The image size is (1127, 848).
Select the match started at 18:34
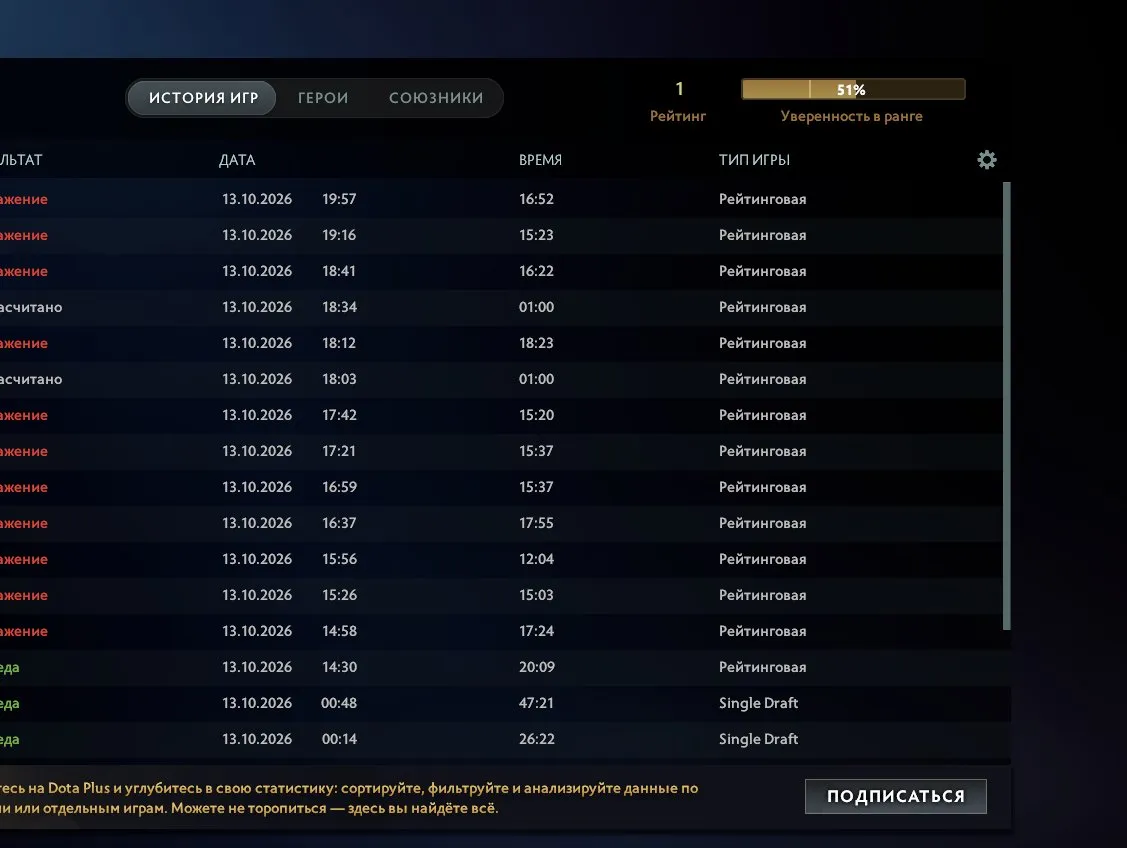tap(502, 307)
